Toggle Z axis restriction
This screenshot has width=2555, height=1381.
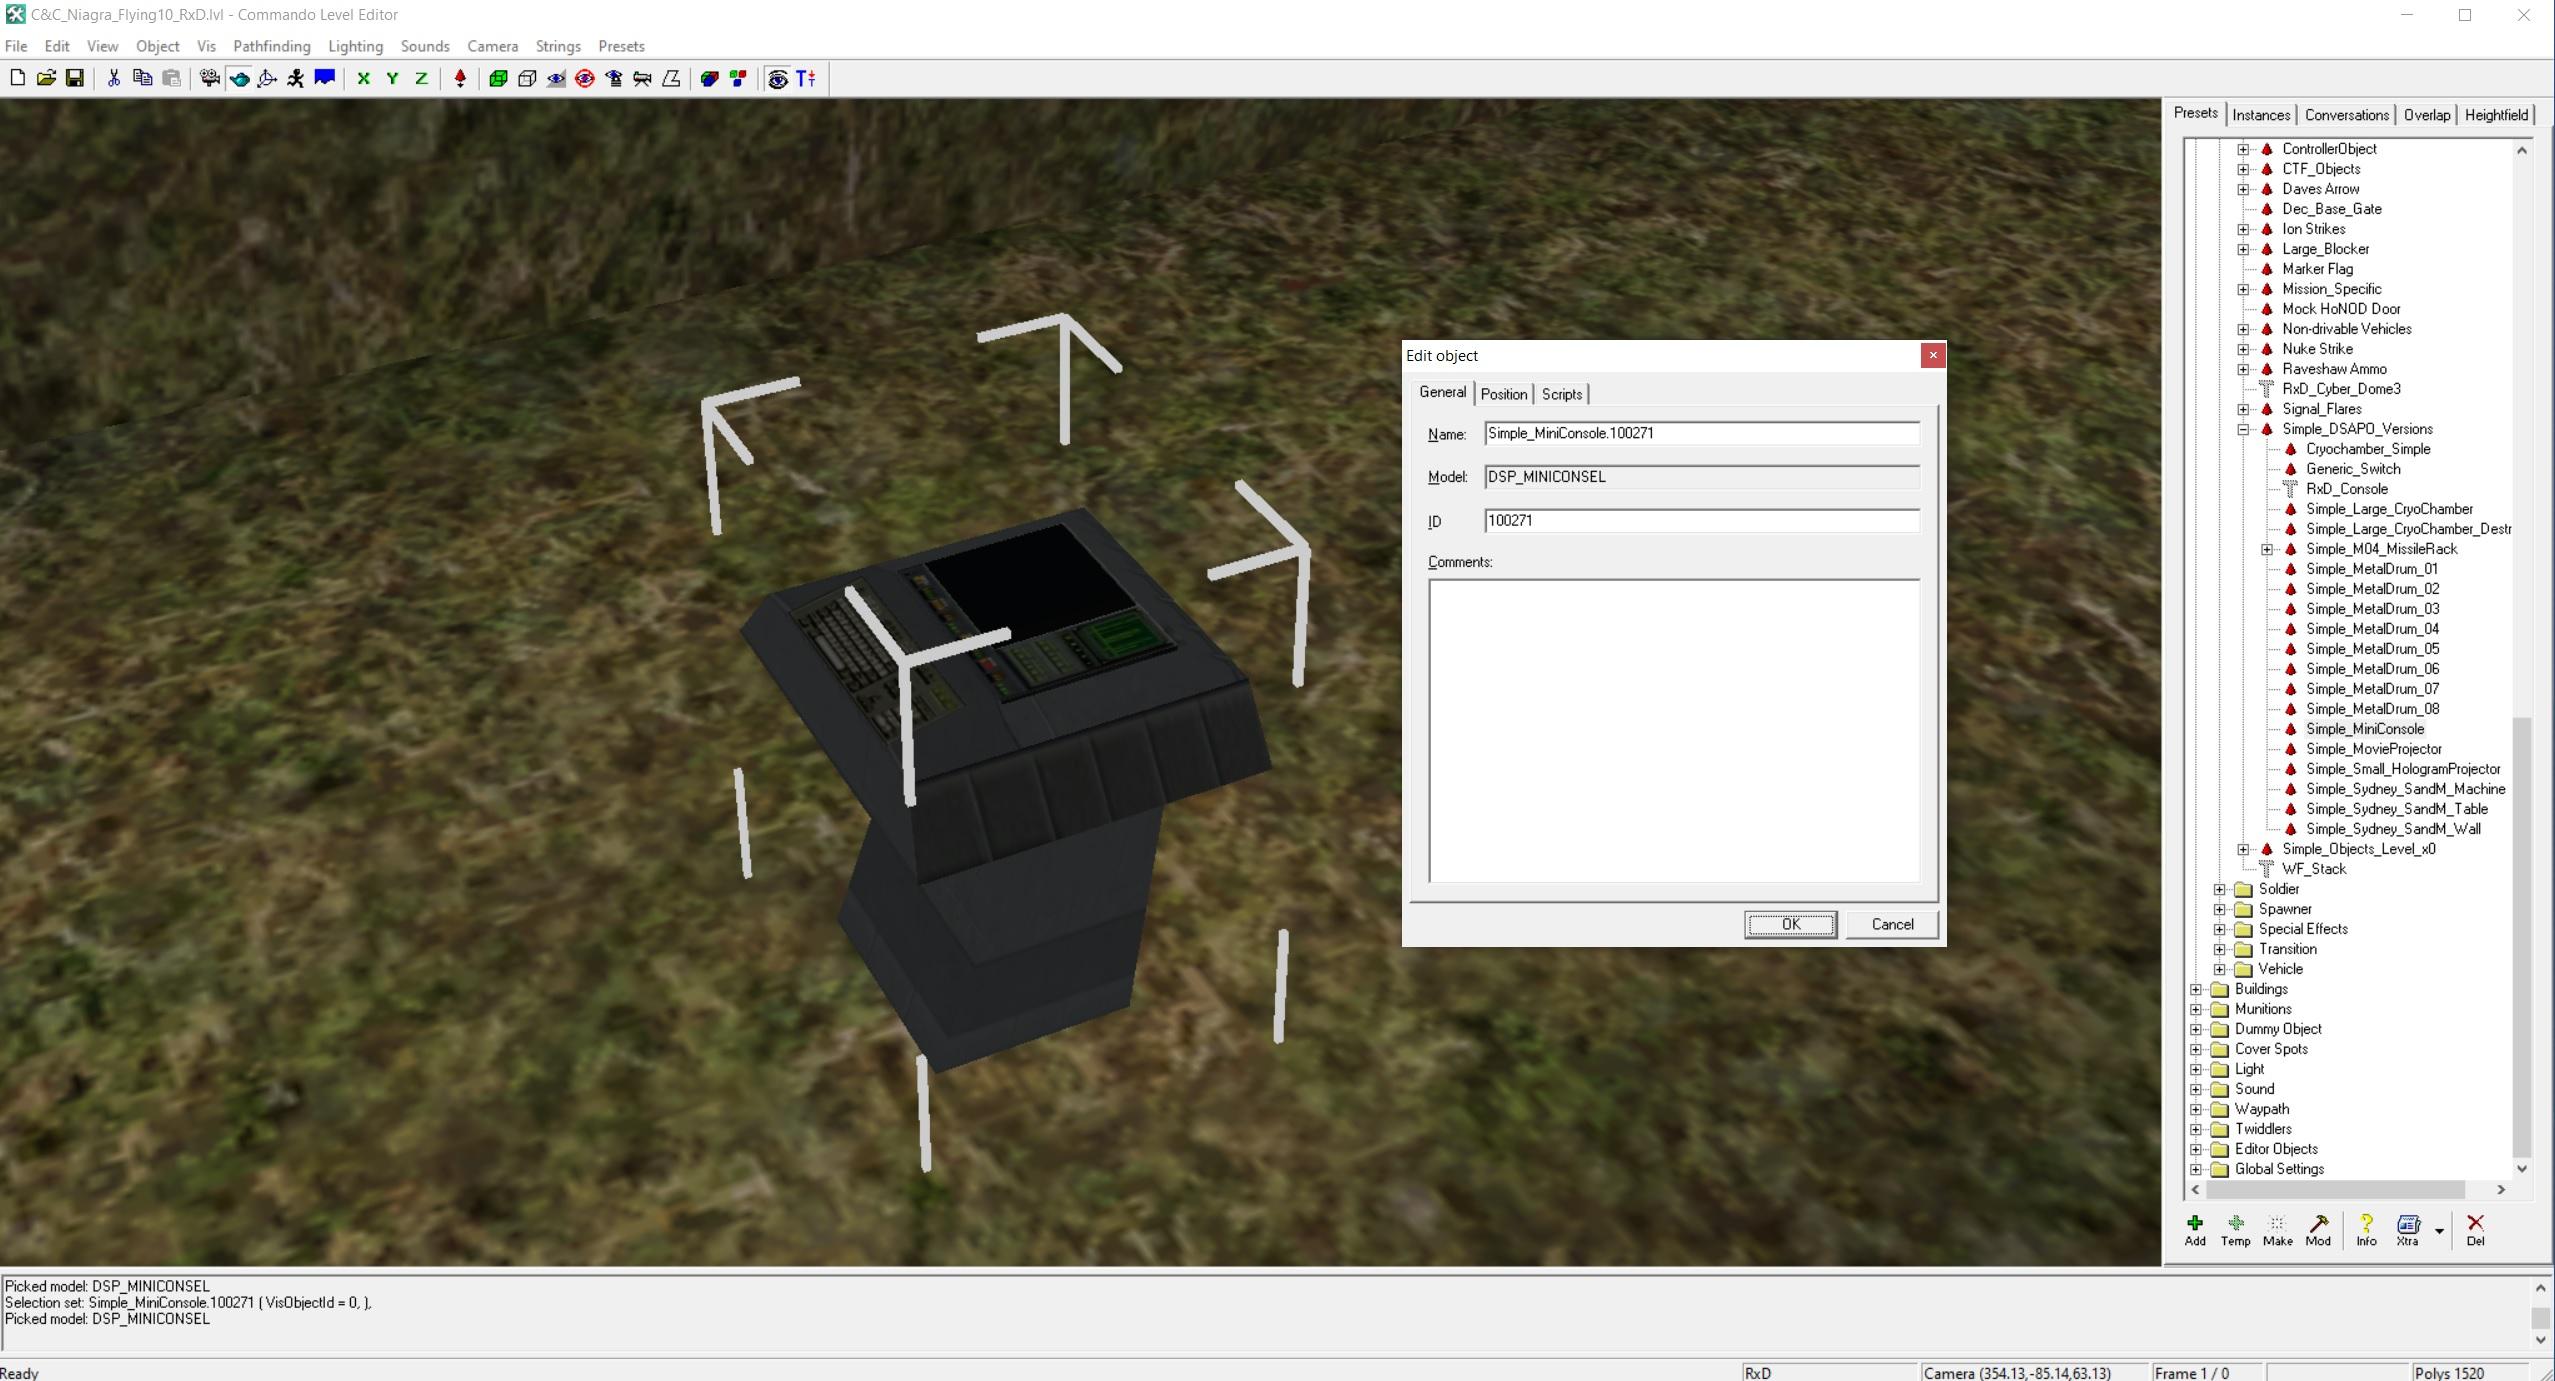[421, 78]
